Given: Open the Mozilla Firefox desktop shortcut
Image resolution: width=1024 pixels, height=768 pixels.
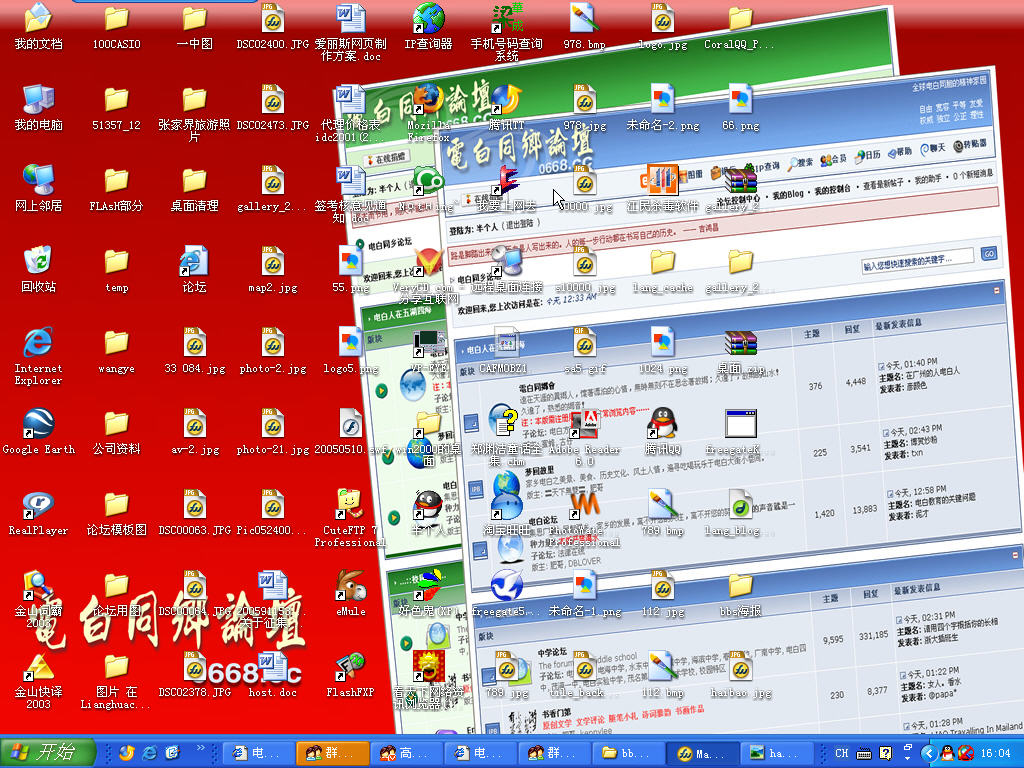Looking at the screenshot, I should pos(429,101).
